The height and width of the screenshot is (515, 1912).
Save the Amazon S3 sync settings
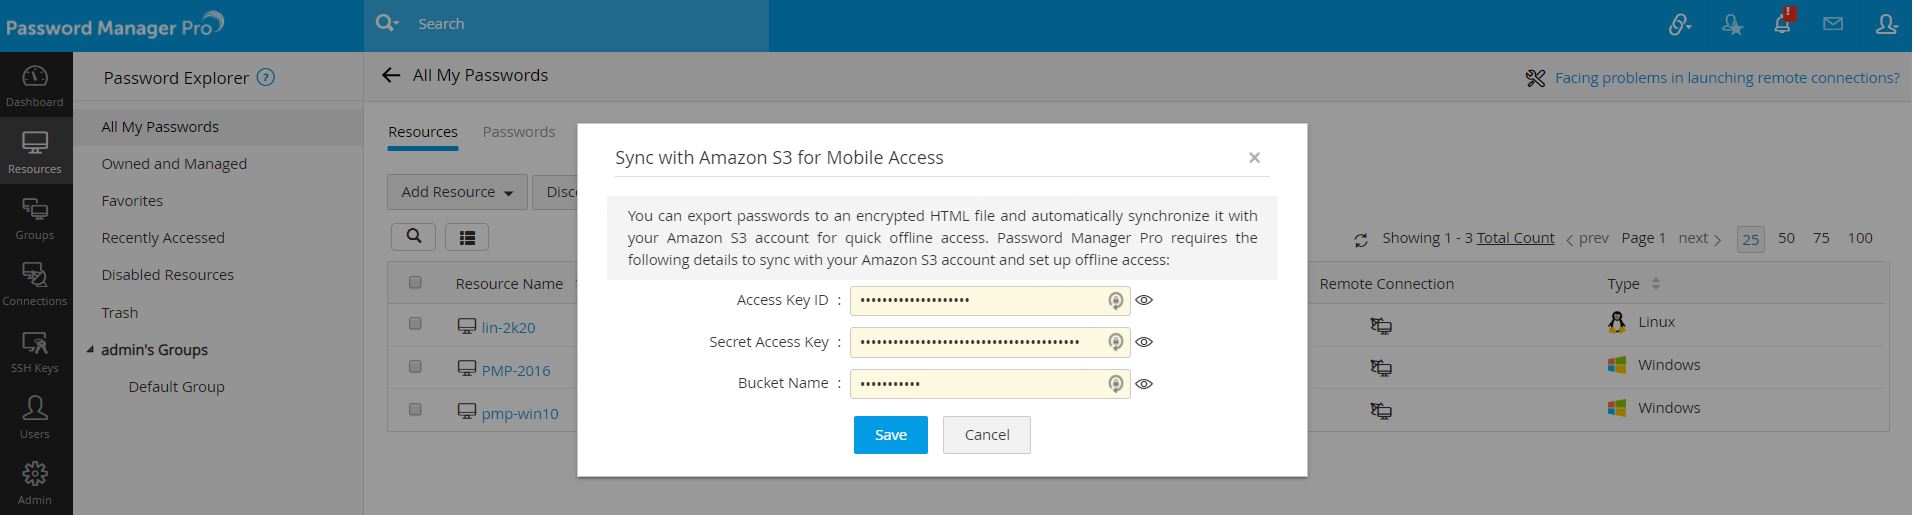click(890, 435)
